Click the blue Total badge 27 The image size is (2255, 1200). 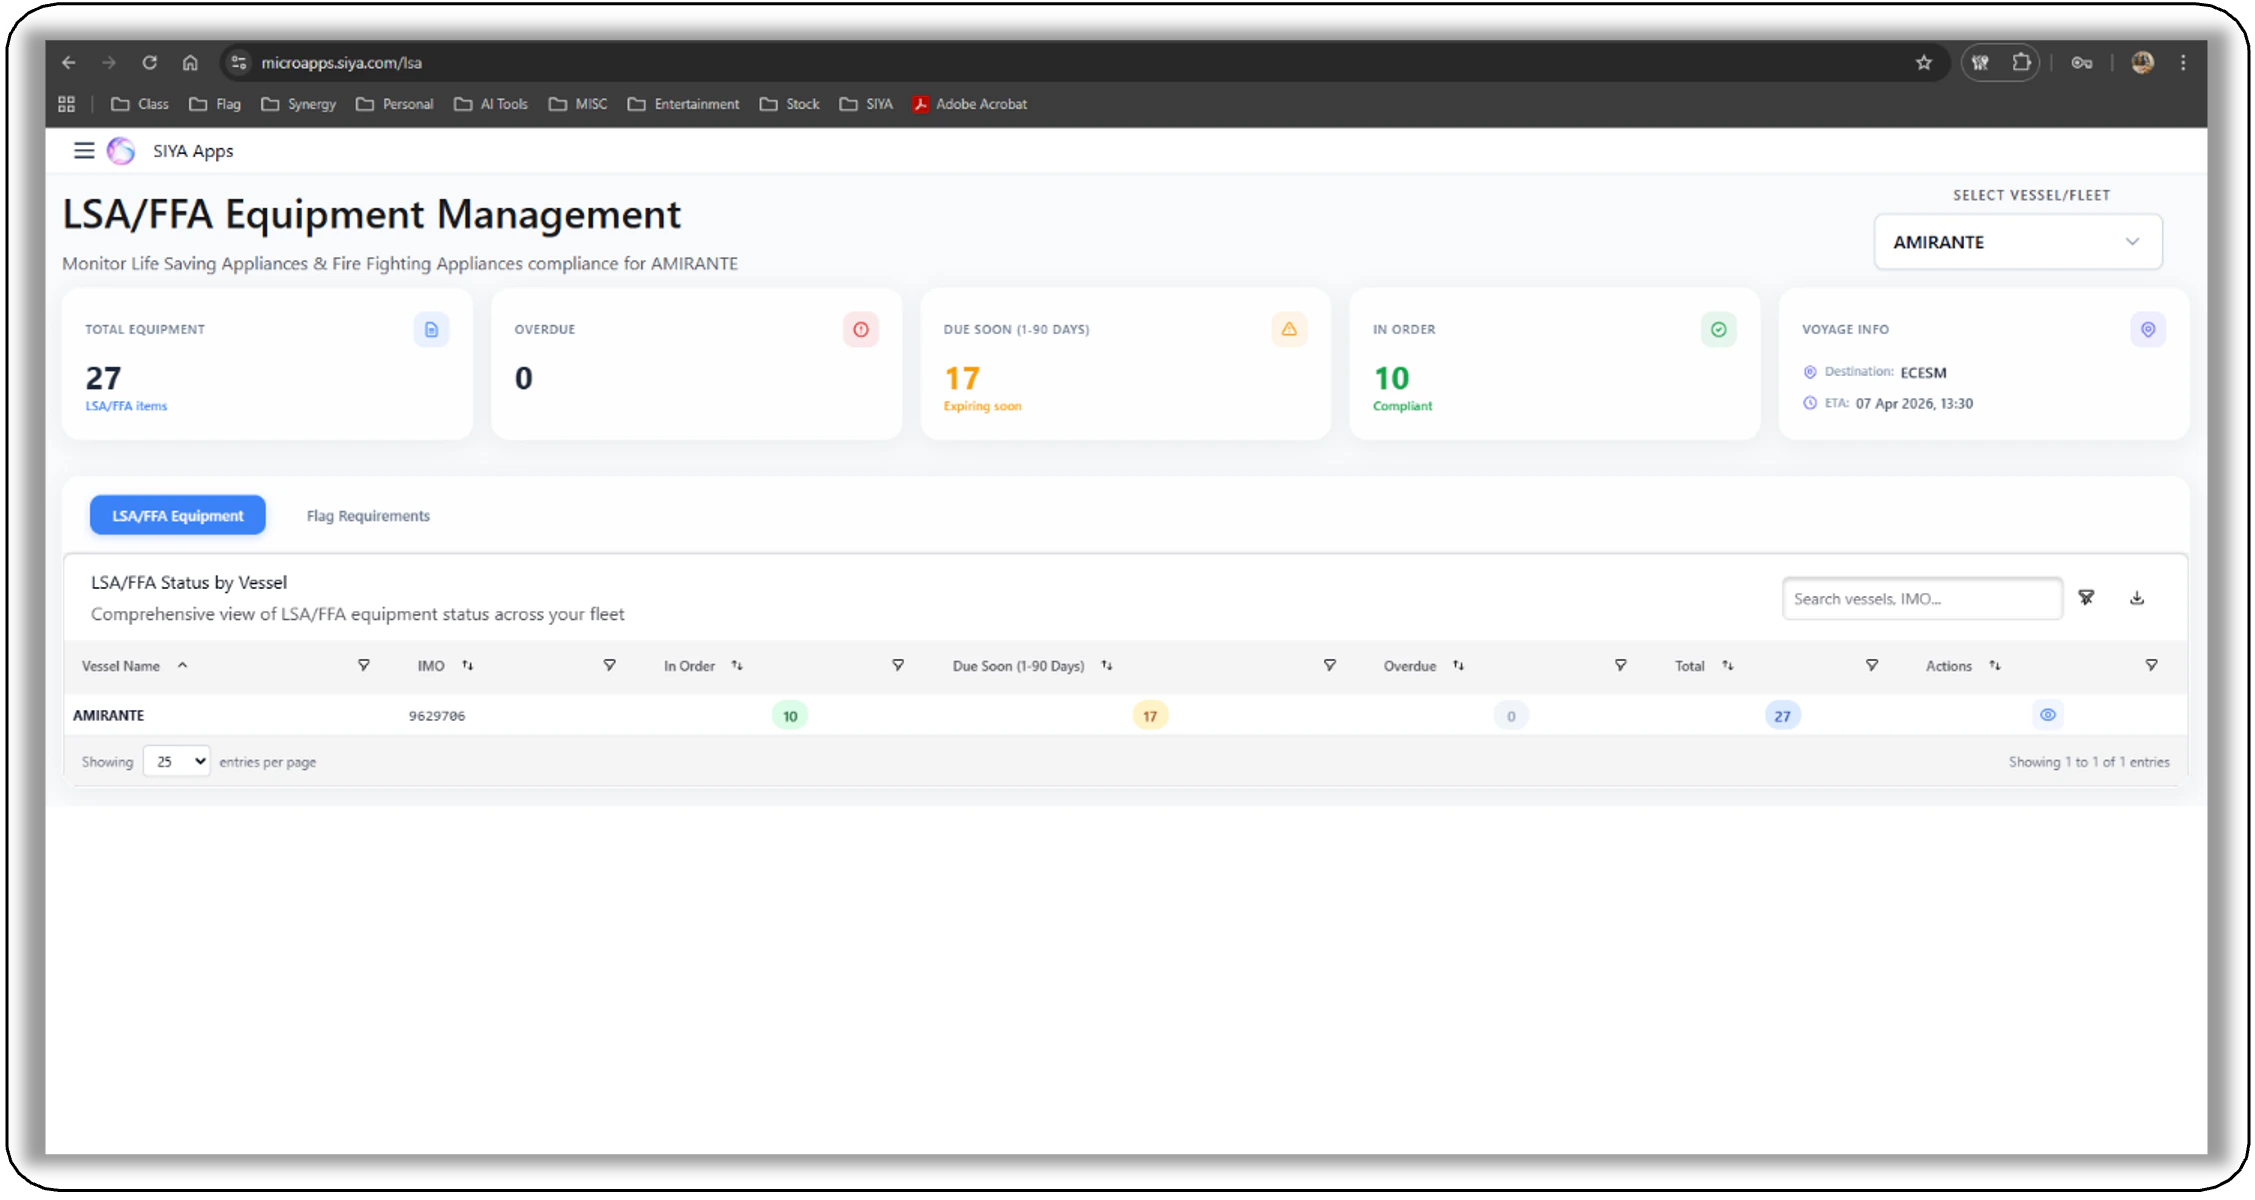(x=1782, y=716)
